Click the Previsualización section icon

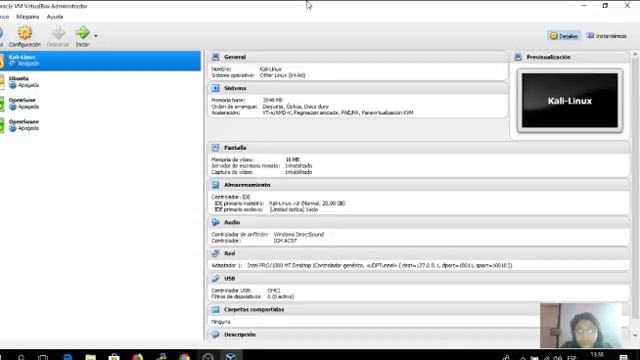click(518, 57)
